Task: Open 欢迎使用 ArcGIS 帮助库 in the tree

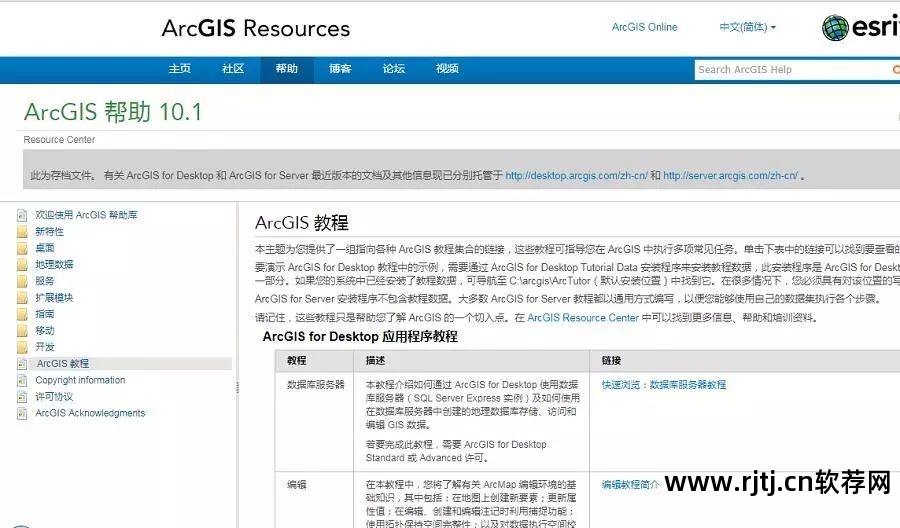Action: pyautogui.click(x=86, y=215)
